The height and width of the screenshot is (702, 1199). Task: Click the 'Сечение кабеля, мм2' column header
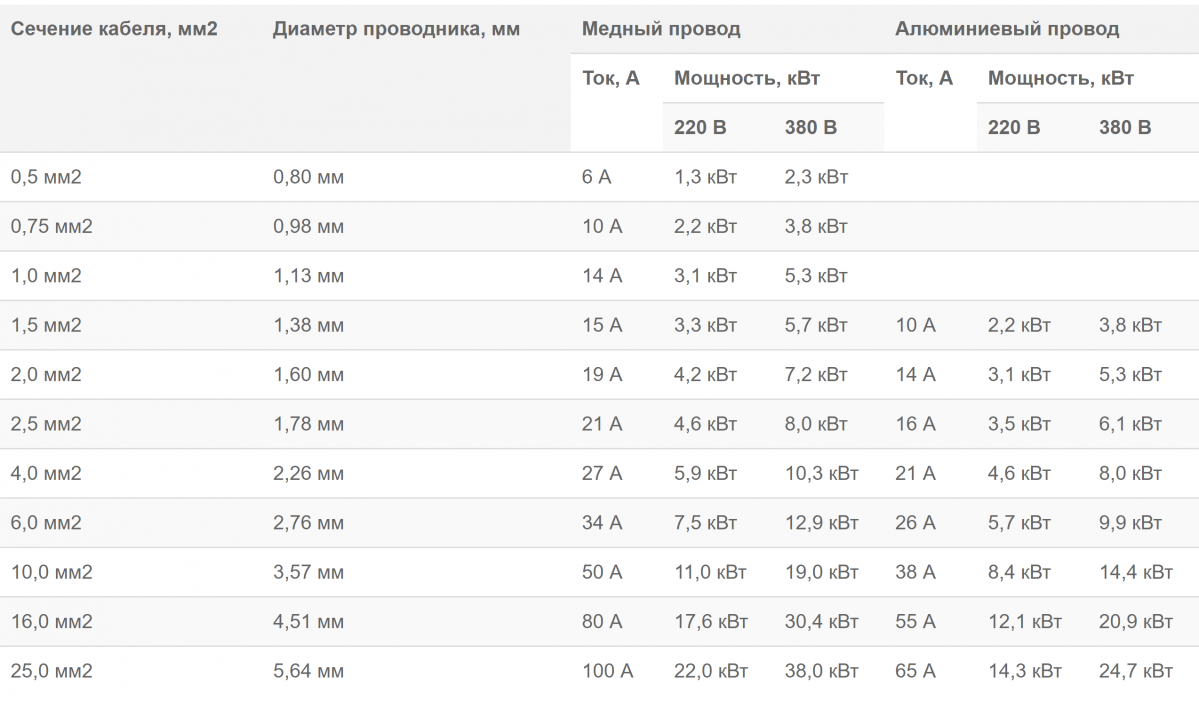114,29
